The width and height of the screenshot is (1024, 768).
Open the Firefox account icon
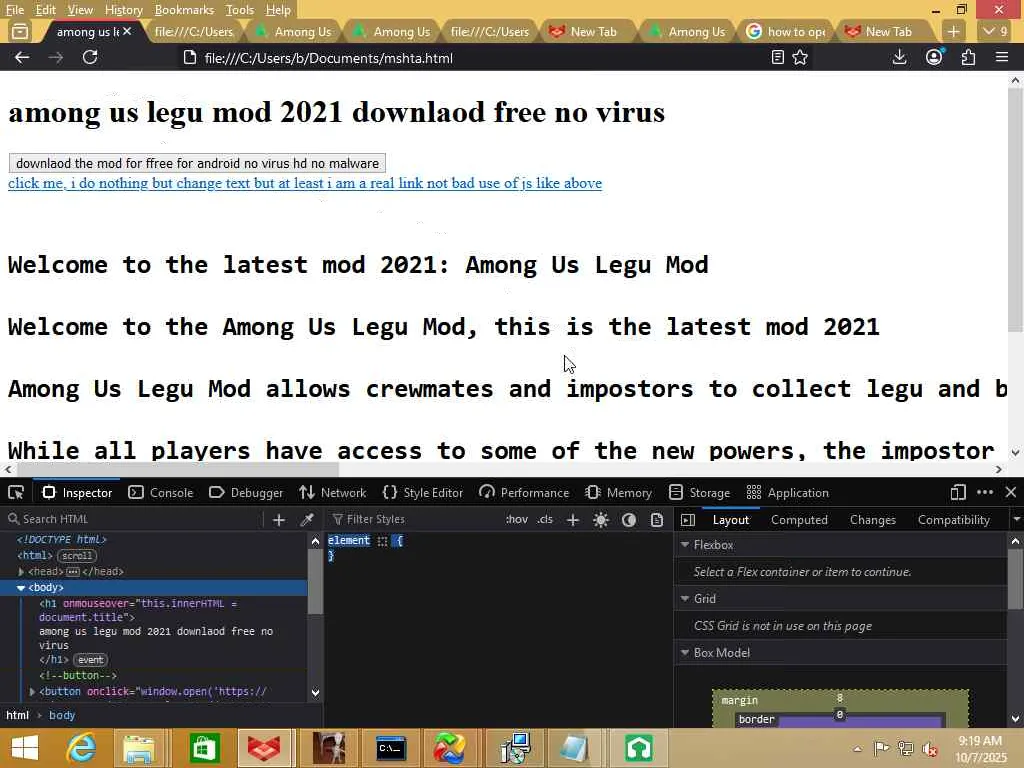(935, 57)
